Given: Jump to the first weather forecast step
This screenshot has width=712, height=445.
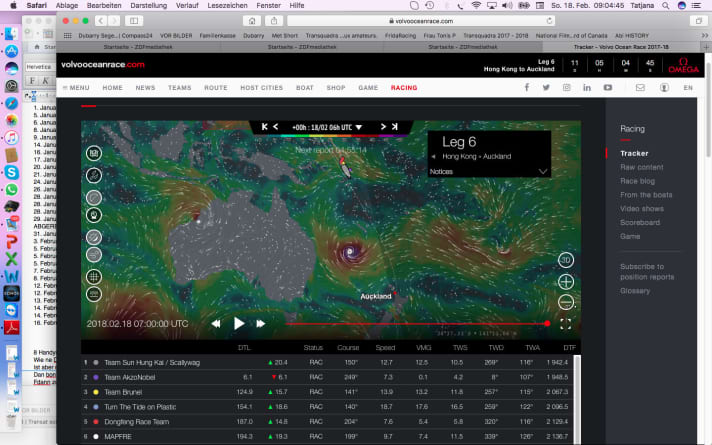Looking at the screenshot, I should (x=265, y=127).
